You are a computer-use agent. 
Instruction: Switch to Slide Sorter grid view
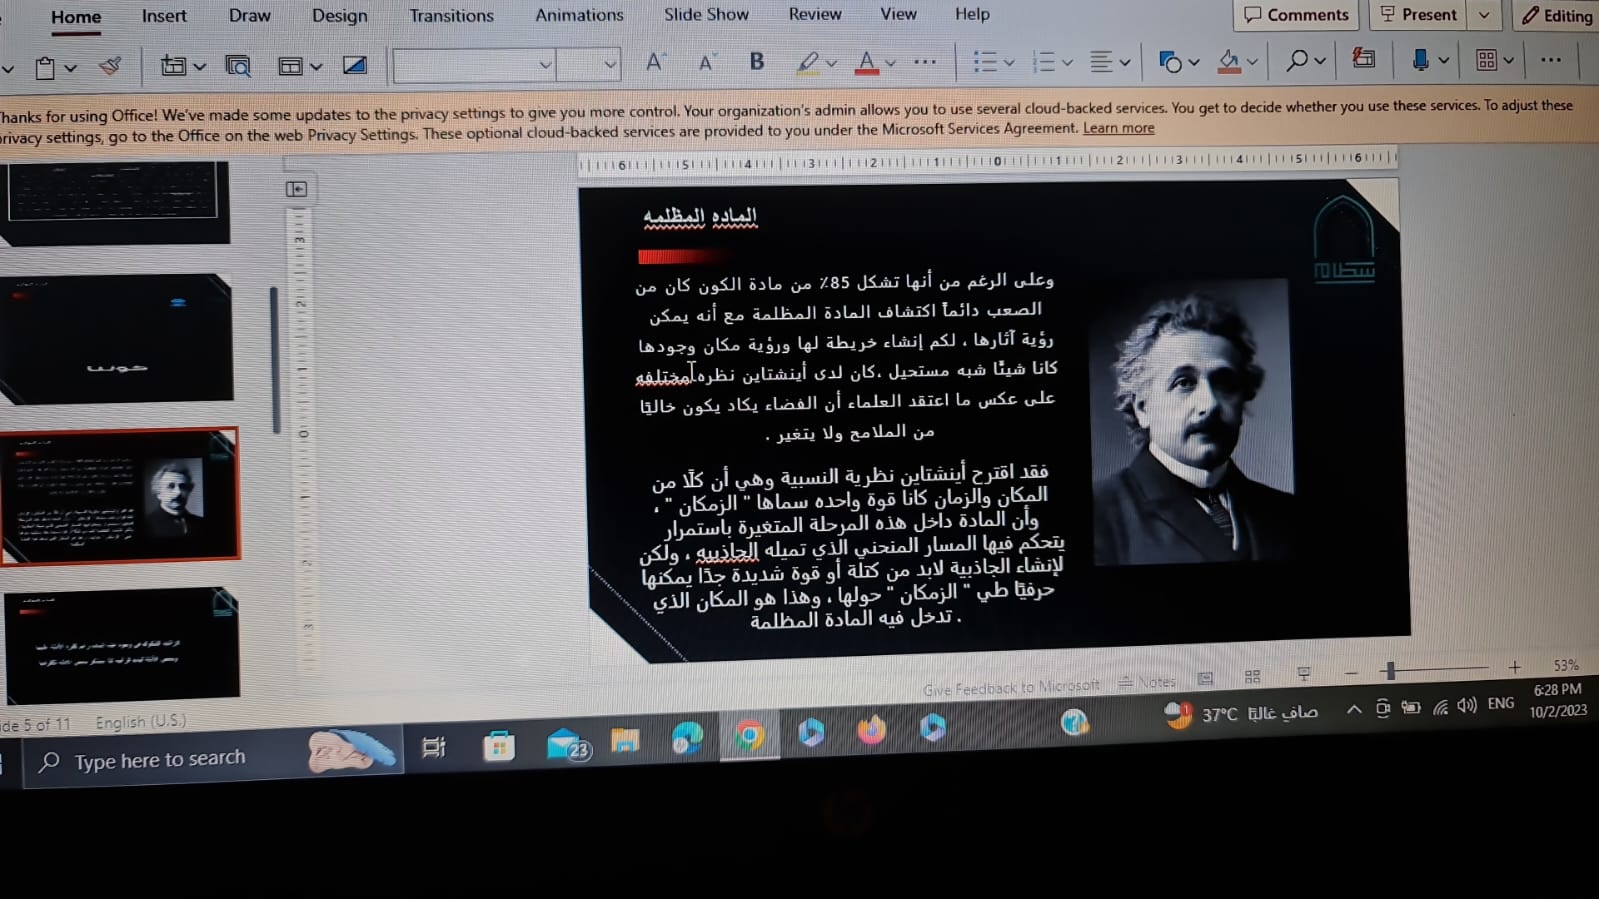pyautogui.click(x=1252, y=677)
